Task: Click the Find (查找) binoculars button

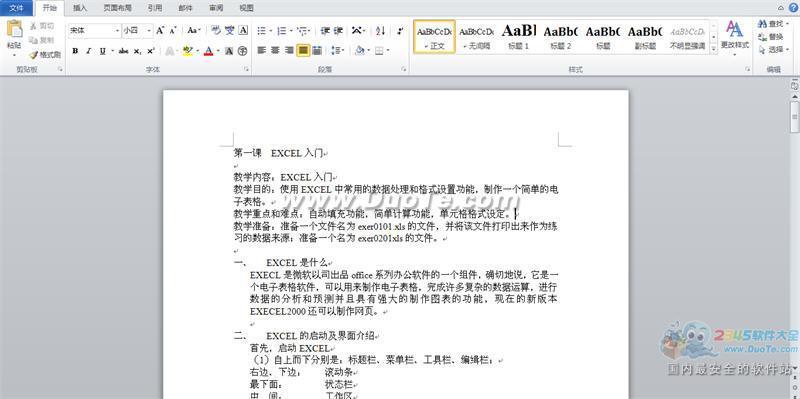Action: pyautogui.click(x=773, y=24)
